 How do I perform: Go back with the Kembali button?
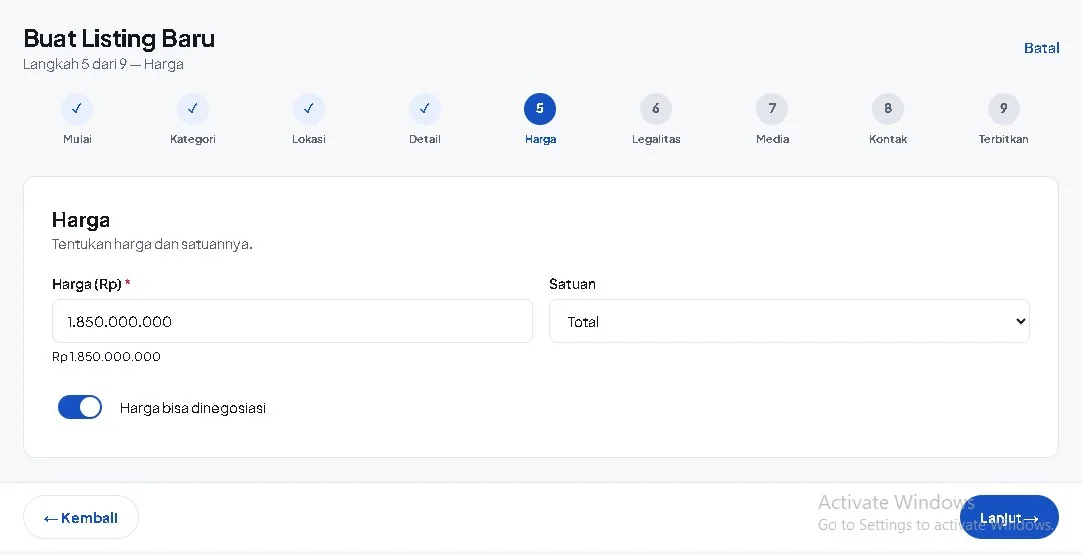[x=81, y=517]
